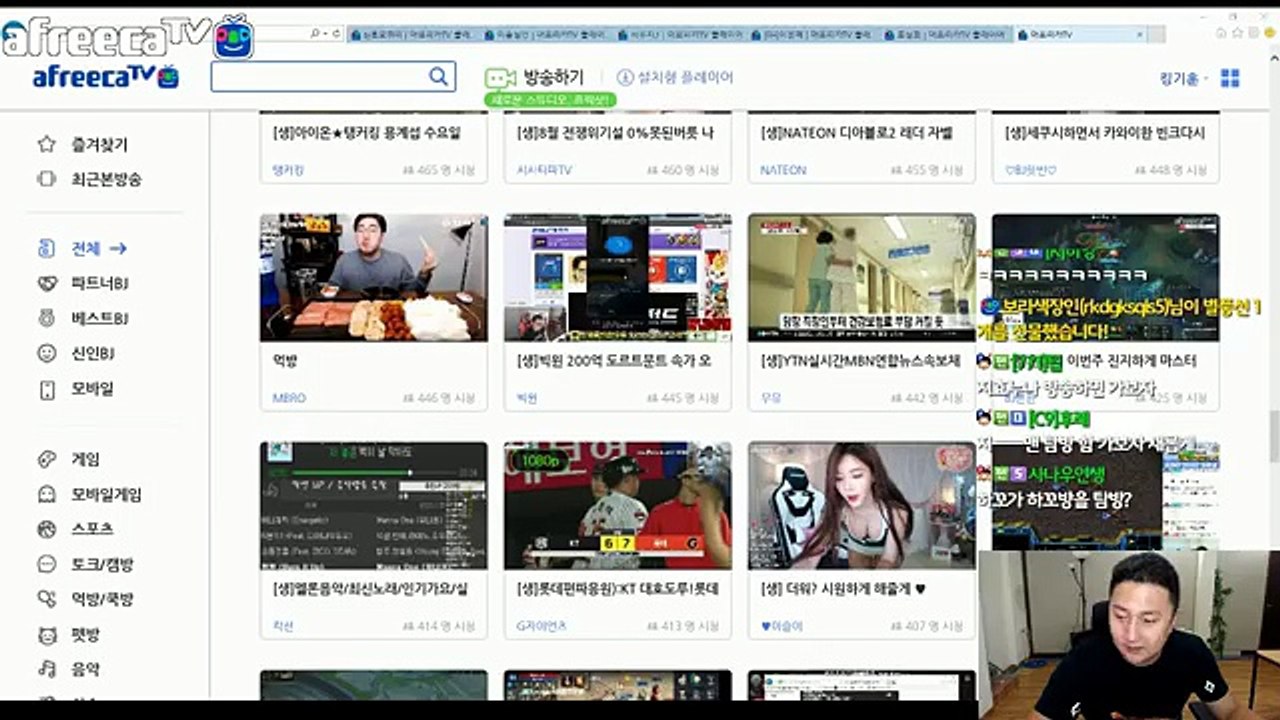This screenshot has height=720, width=1280.
Task: Open the 멜론음악 broadcast thumbnail
Action: 374,506
